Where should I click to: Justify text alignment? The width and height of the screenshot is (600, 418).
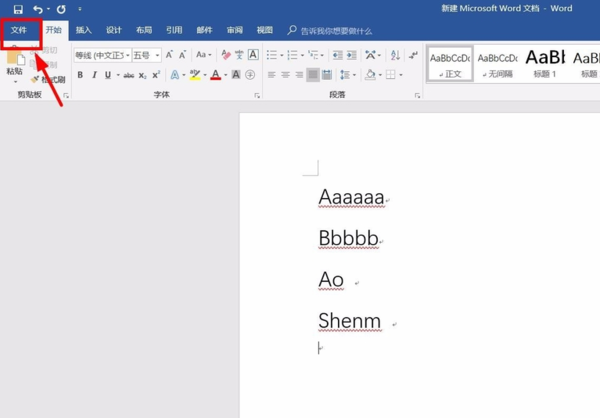click(313, 75)
